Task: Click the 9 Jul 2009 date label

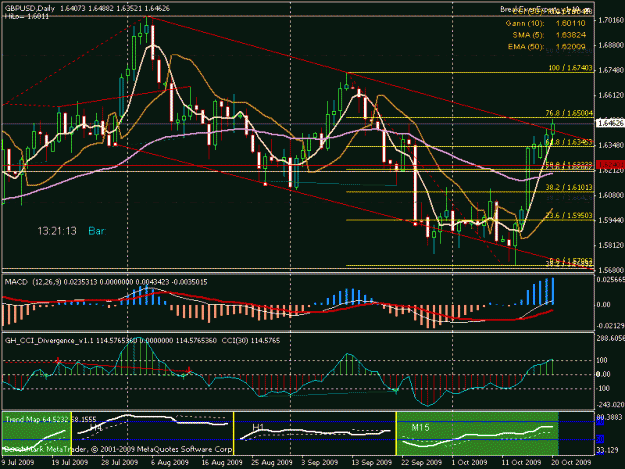Action: (x=18, y=463)
